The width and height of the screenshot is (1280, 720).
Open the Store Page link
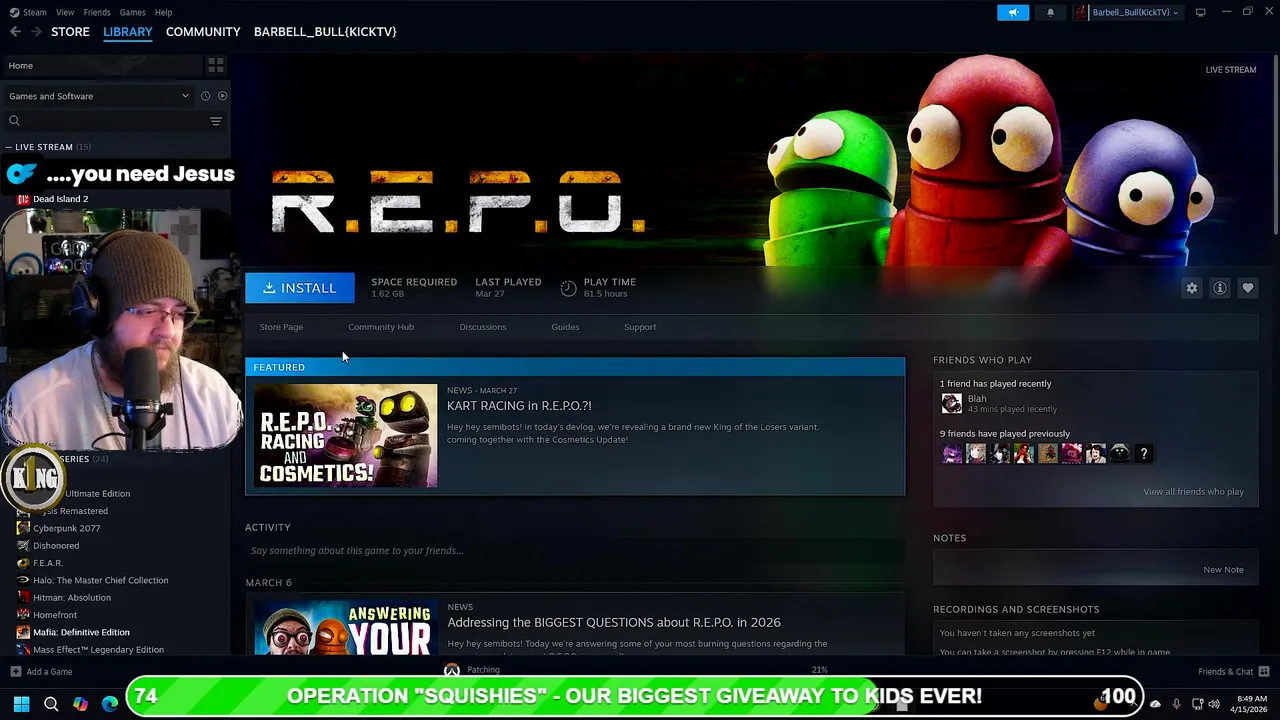point(281,327)
